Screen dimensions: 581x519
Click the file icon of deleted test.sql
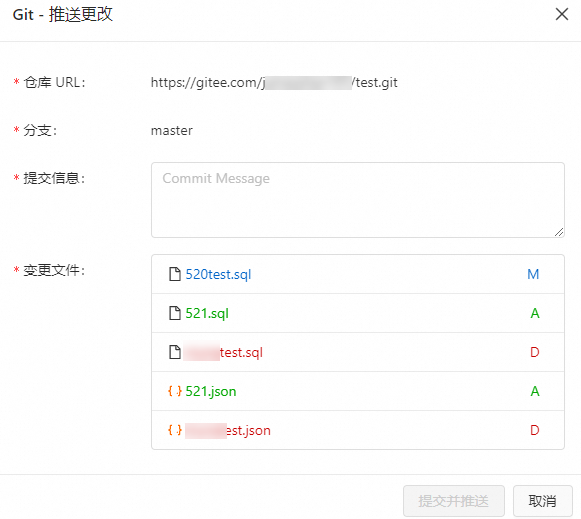coord(175,352)
